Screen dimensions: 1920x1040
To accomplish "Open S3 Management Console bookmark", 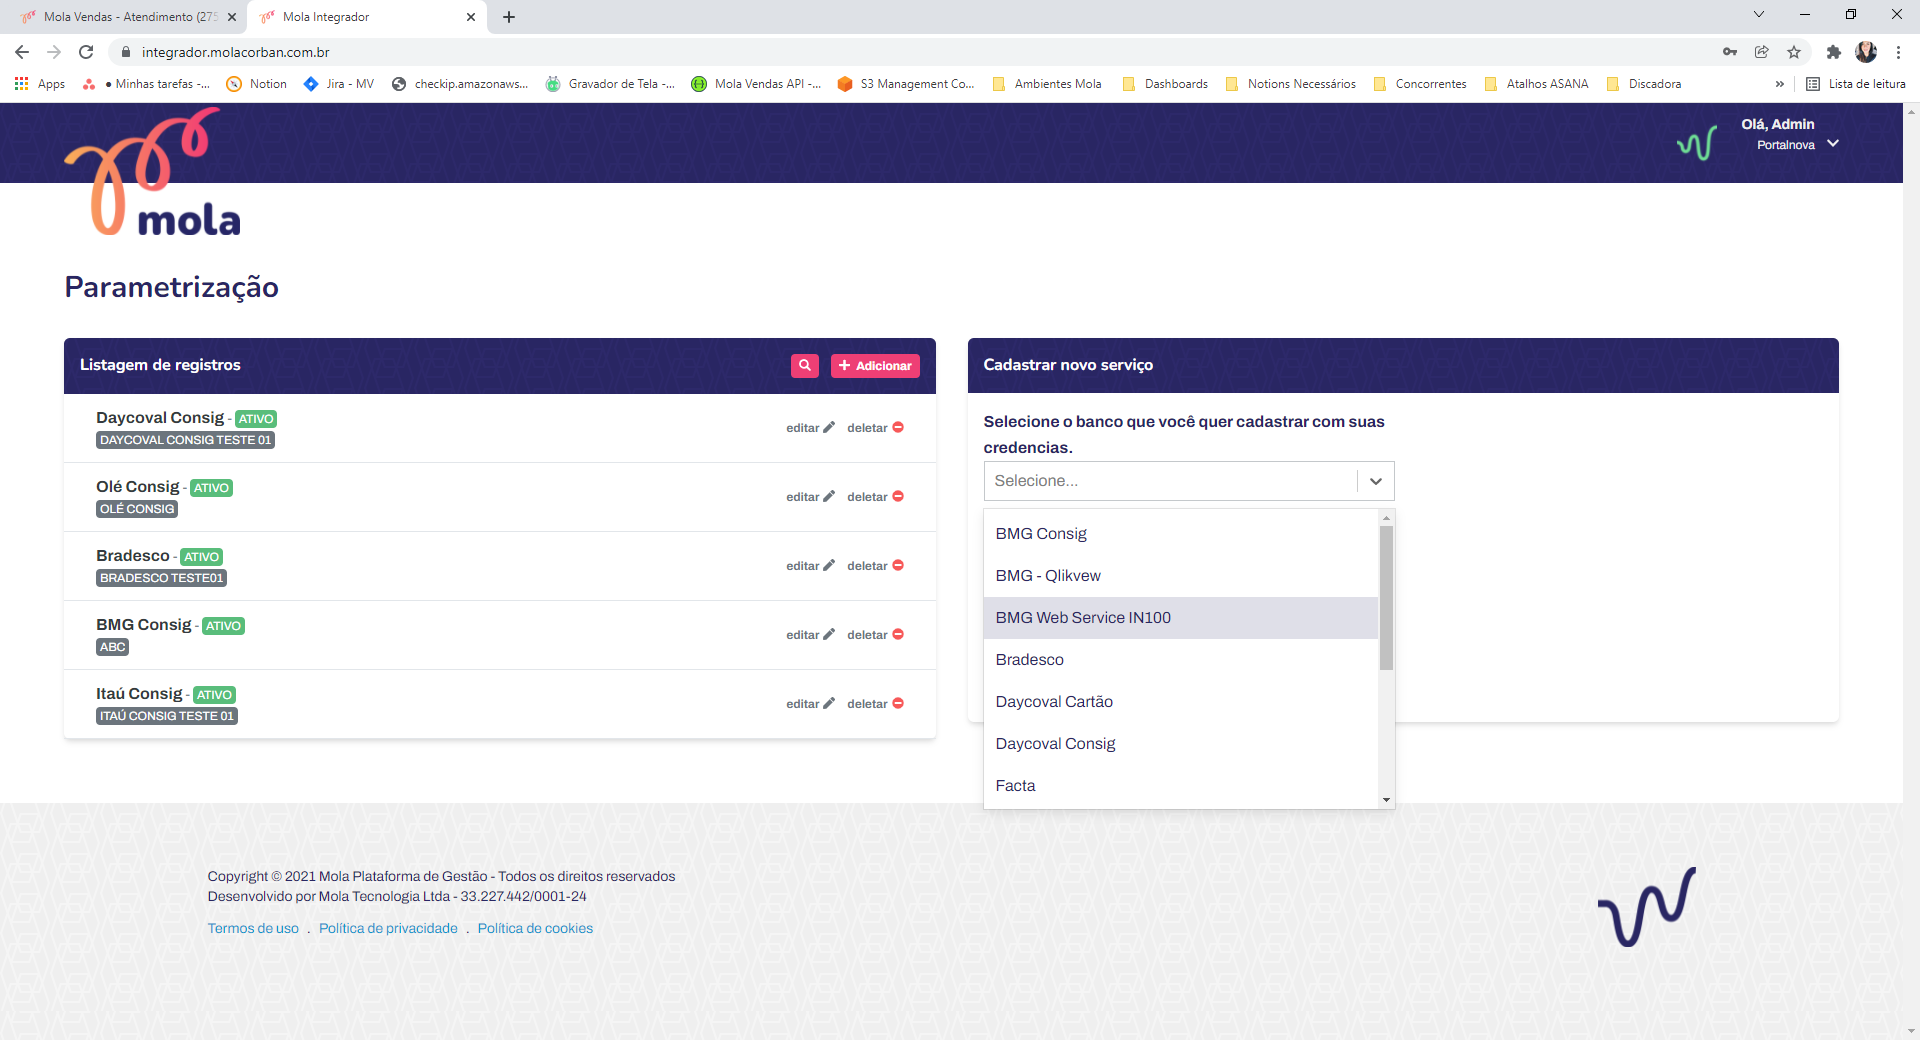I will click(906, 84).
